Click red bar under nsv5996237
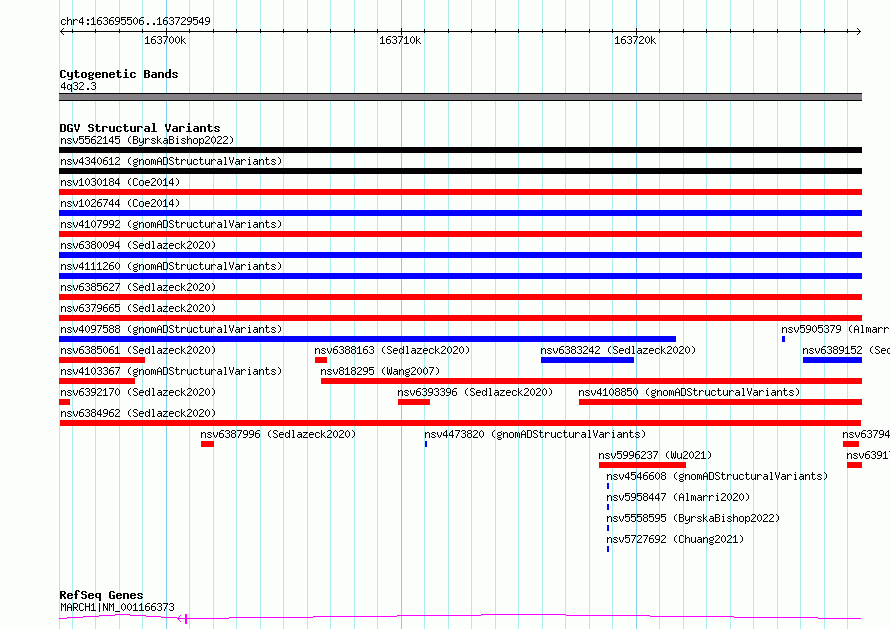This screenshot has width=890, height=629. tap(643, 466)
